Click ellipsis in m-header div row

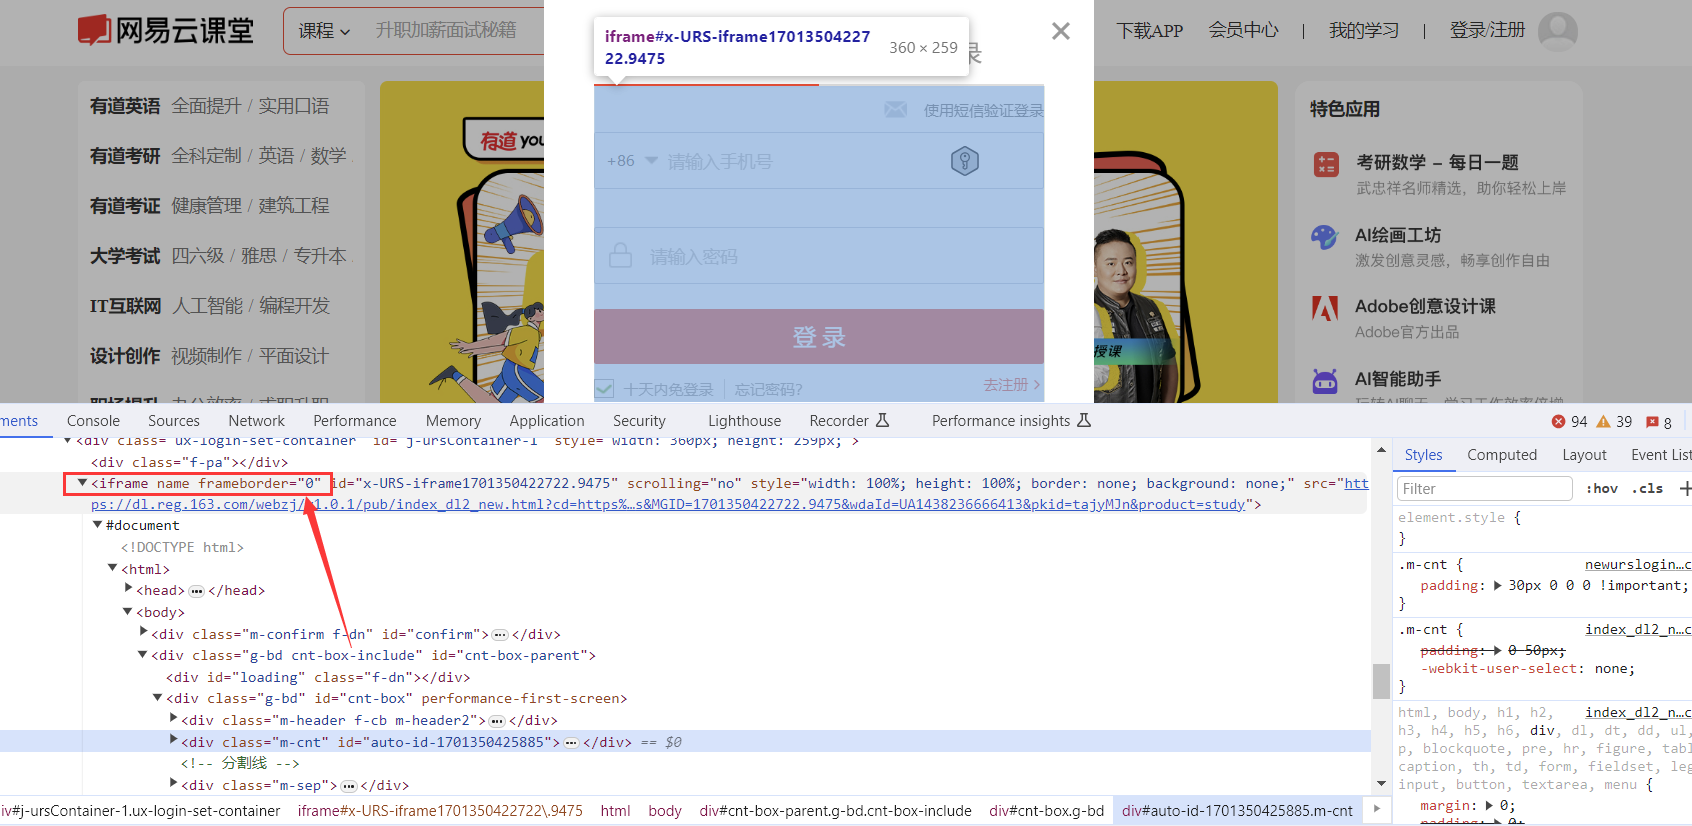click(497, 721)
